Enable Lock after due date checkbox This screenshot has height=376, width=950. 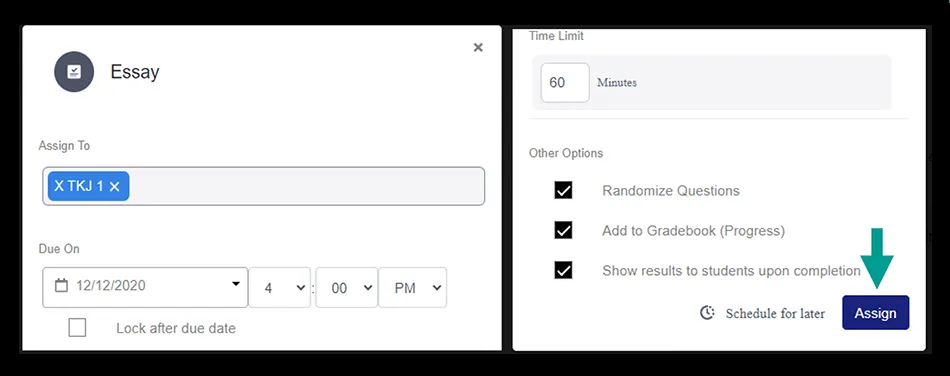point(77,328)
